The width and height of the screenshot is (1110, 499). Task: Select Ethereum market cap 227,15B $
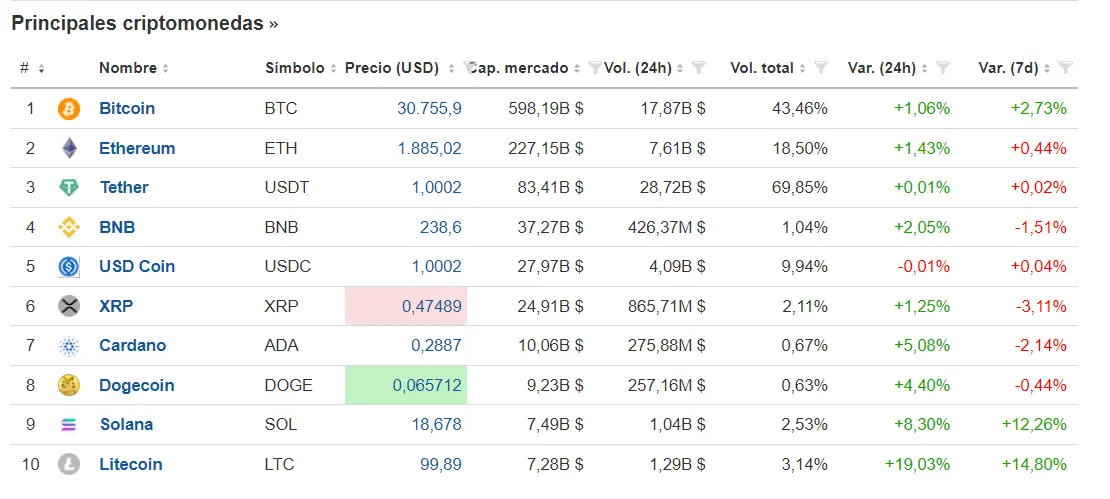point(546,149)
